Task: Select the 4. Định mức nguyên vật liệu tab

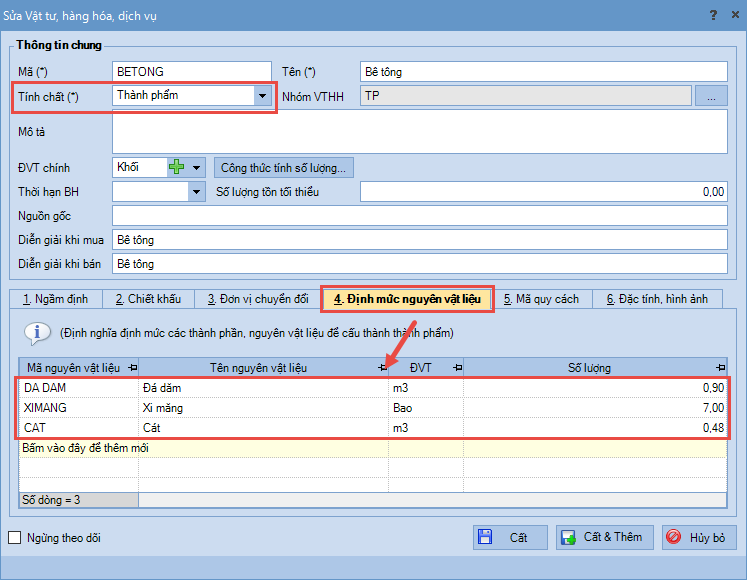Action: (407, 299)
